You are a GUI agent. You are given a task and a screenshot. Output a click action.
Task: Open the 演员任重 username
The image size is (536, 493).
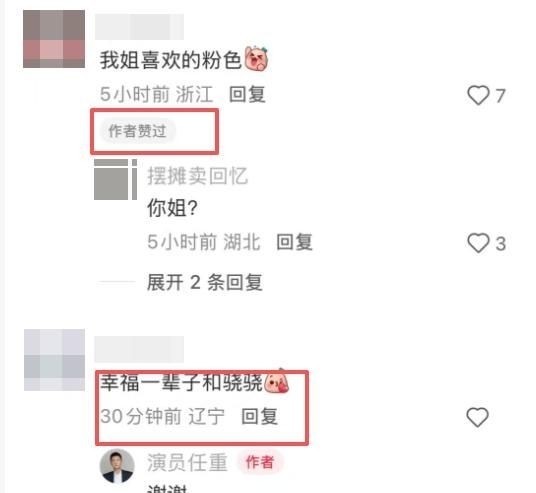(187, 462)
